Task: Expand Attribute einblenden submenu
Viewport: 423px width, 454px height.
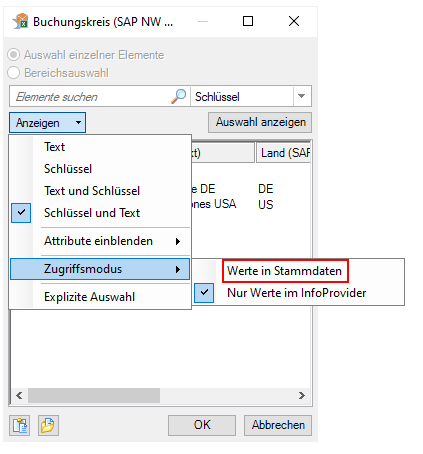Action: (x=100, y=241)
